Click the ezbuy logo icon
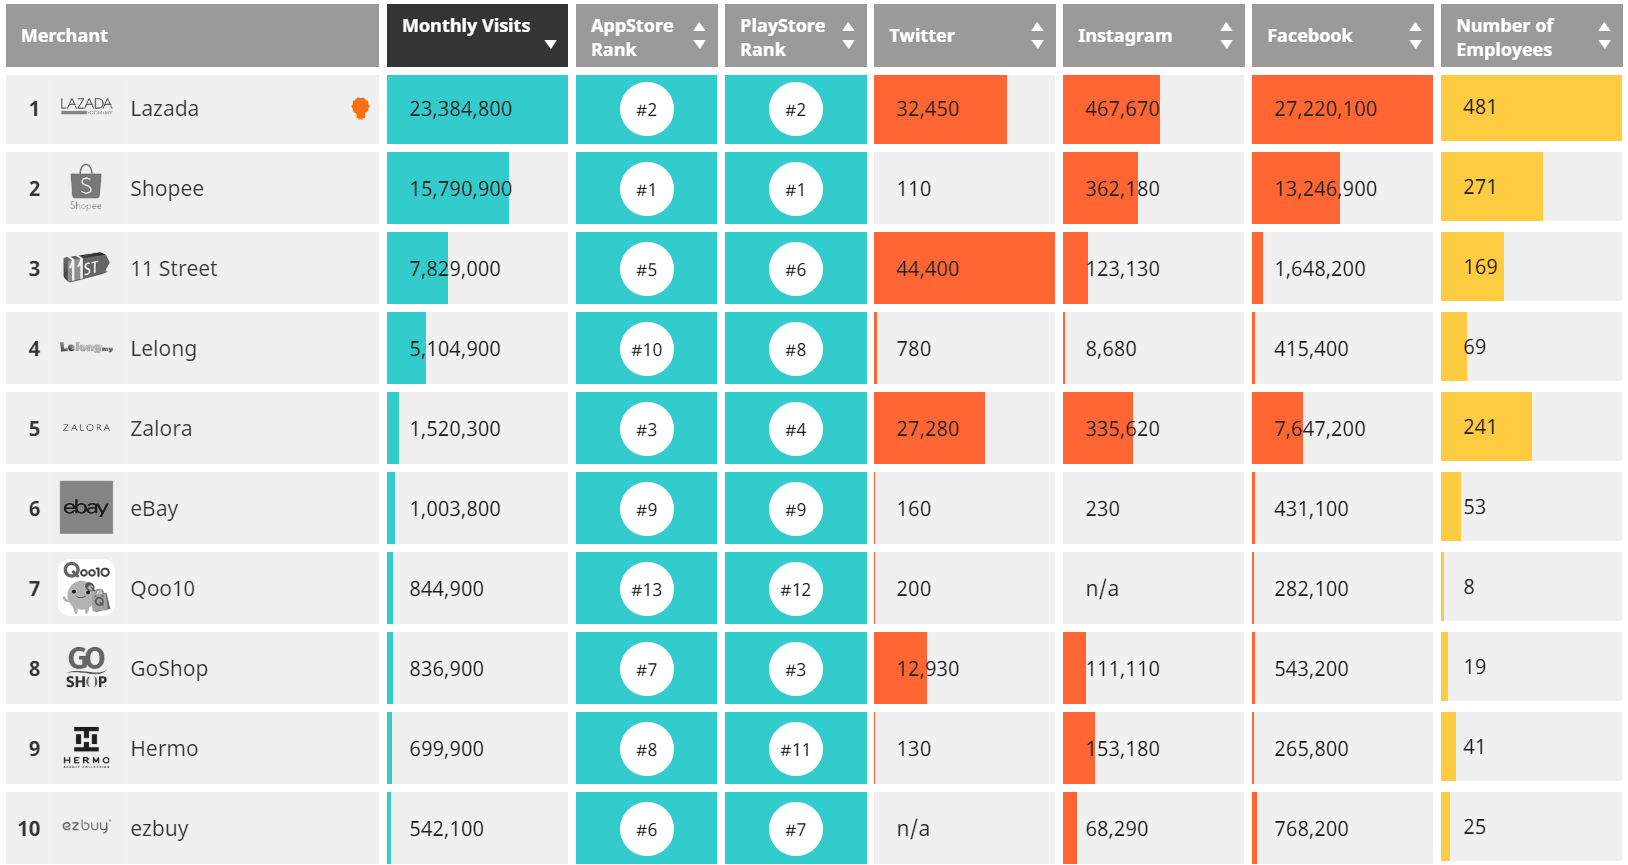 86,827
